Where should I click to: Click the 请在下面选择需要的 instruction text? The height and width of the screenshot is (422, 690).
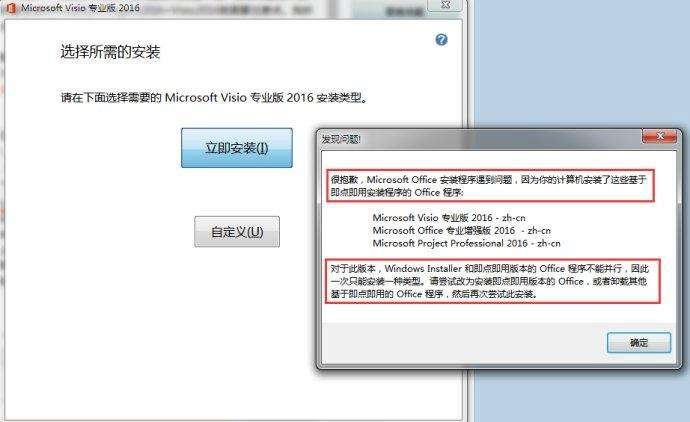coord(214,97)
